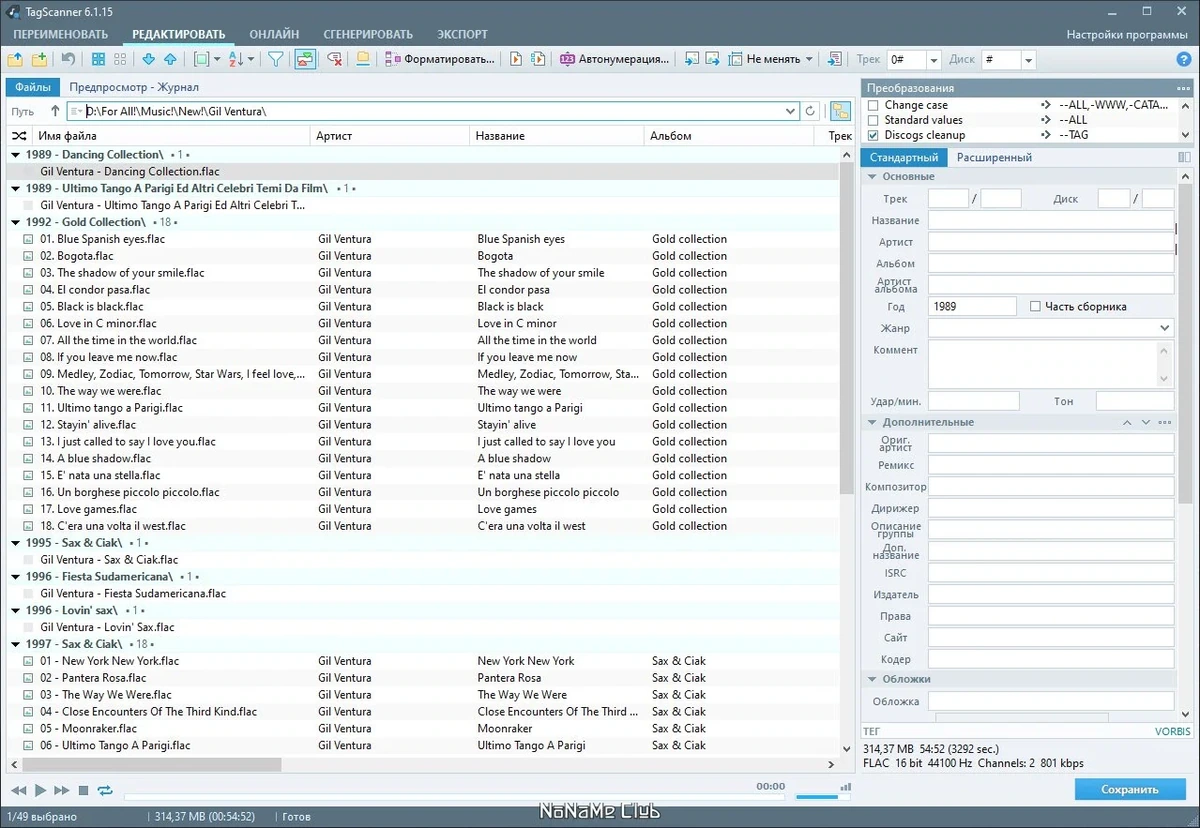The width and height of the screenshot is (1200, 828).
Task: Uncheck the Discogs cleanup checkbox
Action: [x=873, y=135]
